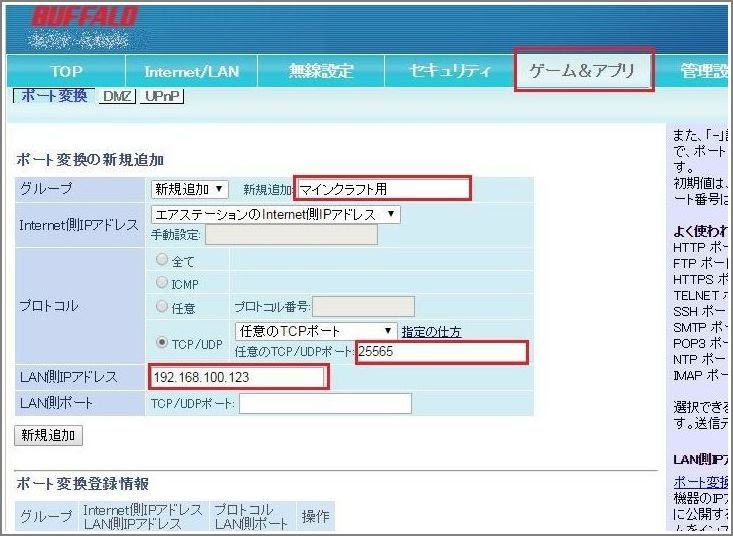Image resolution: width=733 pixels, height=536 pixels.
Task: Select the DMZ sub-tab
Action: point(117,96)
